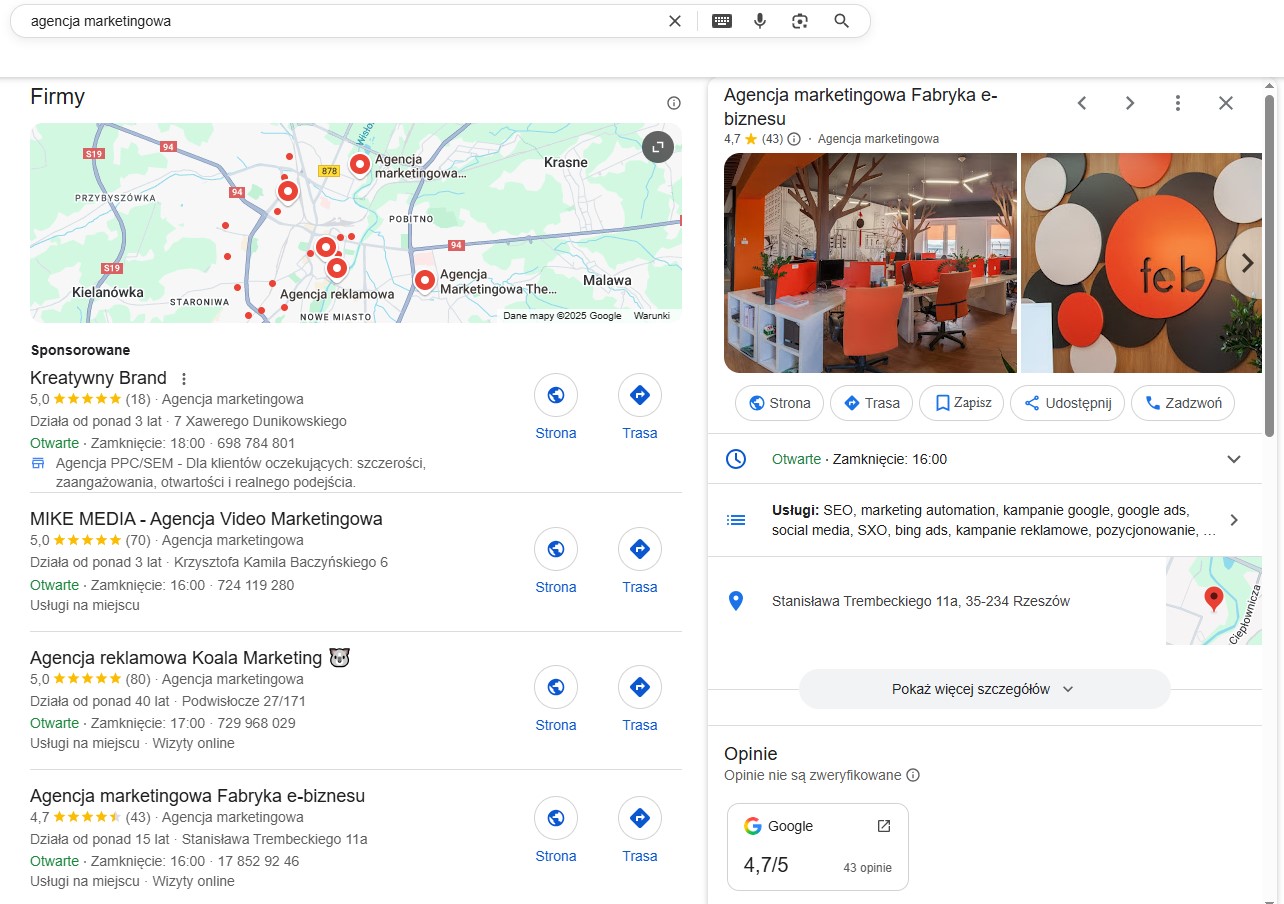Viewport: 1284px width, 904px height.
Task: Start voice search with microphone icon
Action: tap(760, 21)
